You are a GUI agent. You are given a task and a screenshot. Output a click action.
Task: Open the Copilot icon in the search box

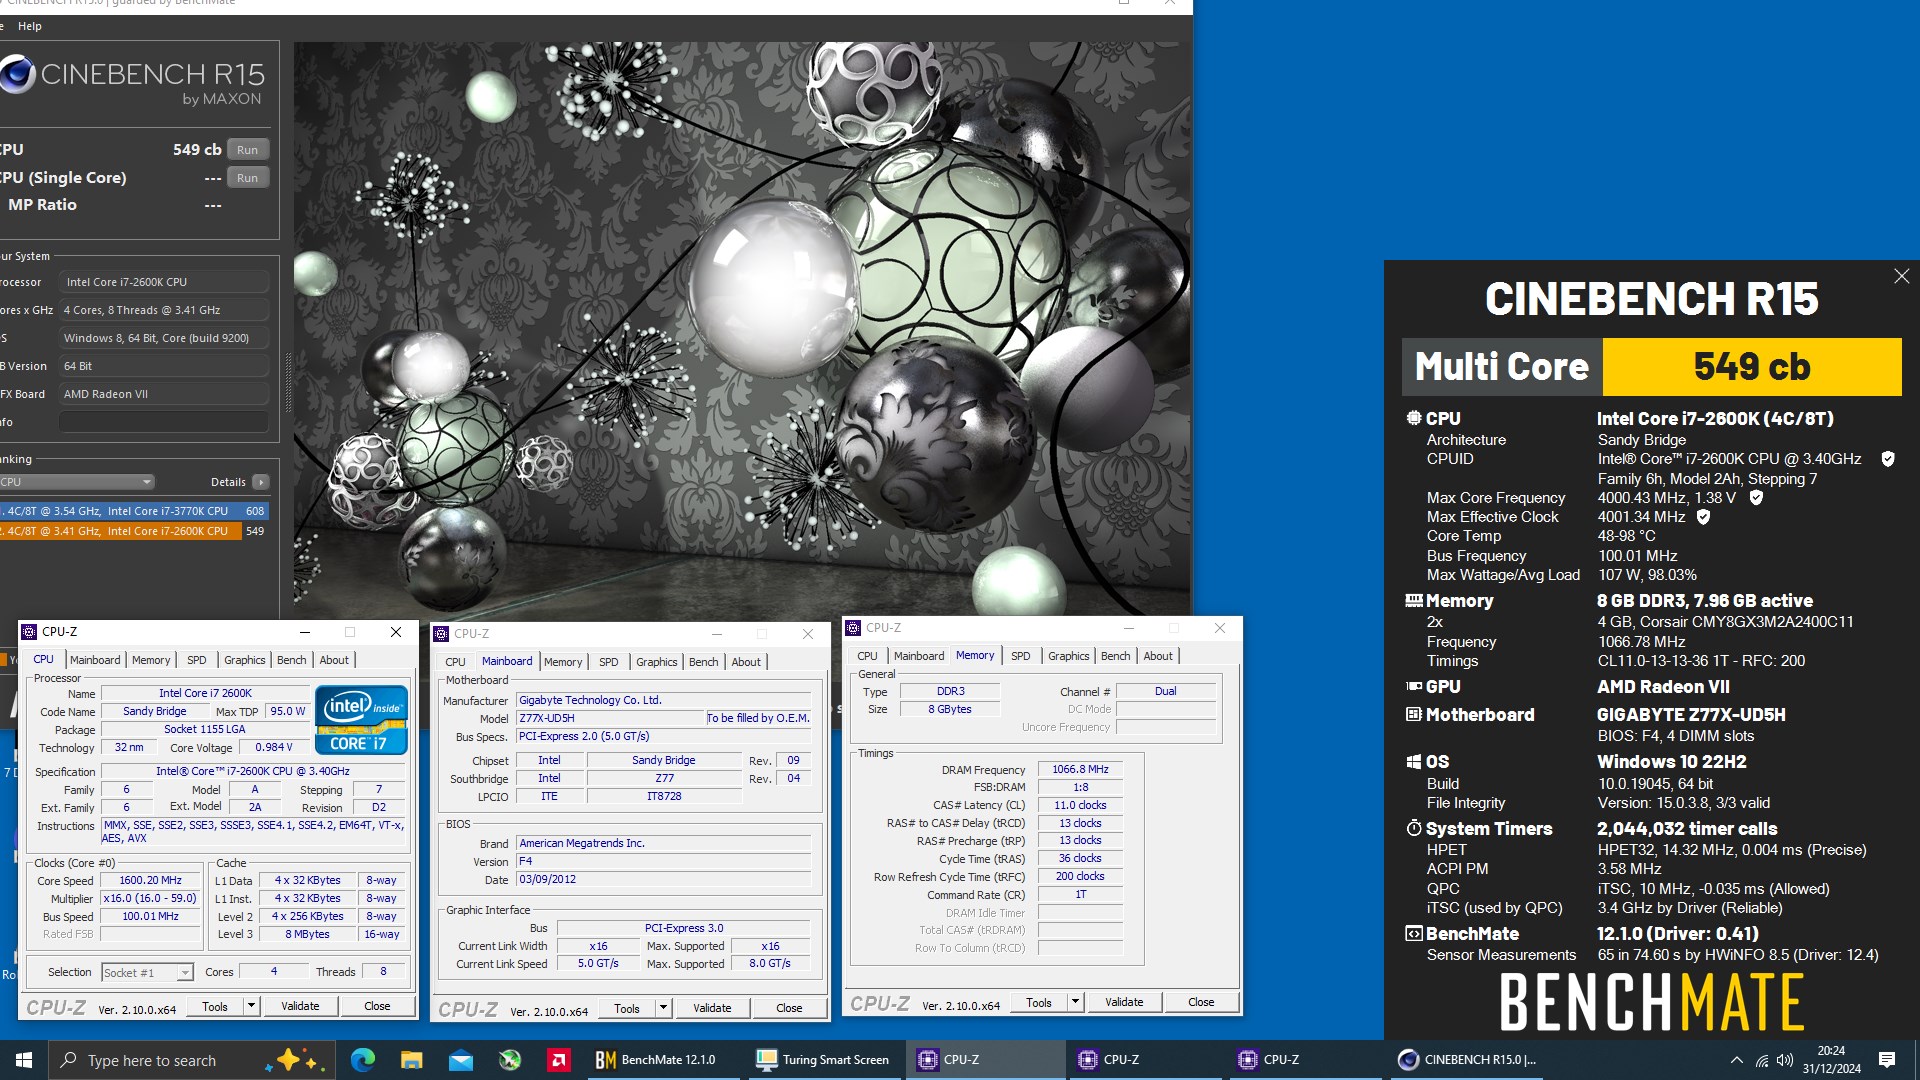297,1060
